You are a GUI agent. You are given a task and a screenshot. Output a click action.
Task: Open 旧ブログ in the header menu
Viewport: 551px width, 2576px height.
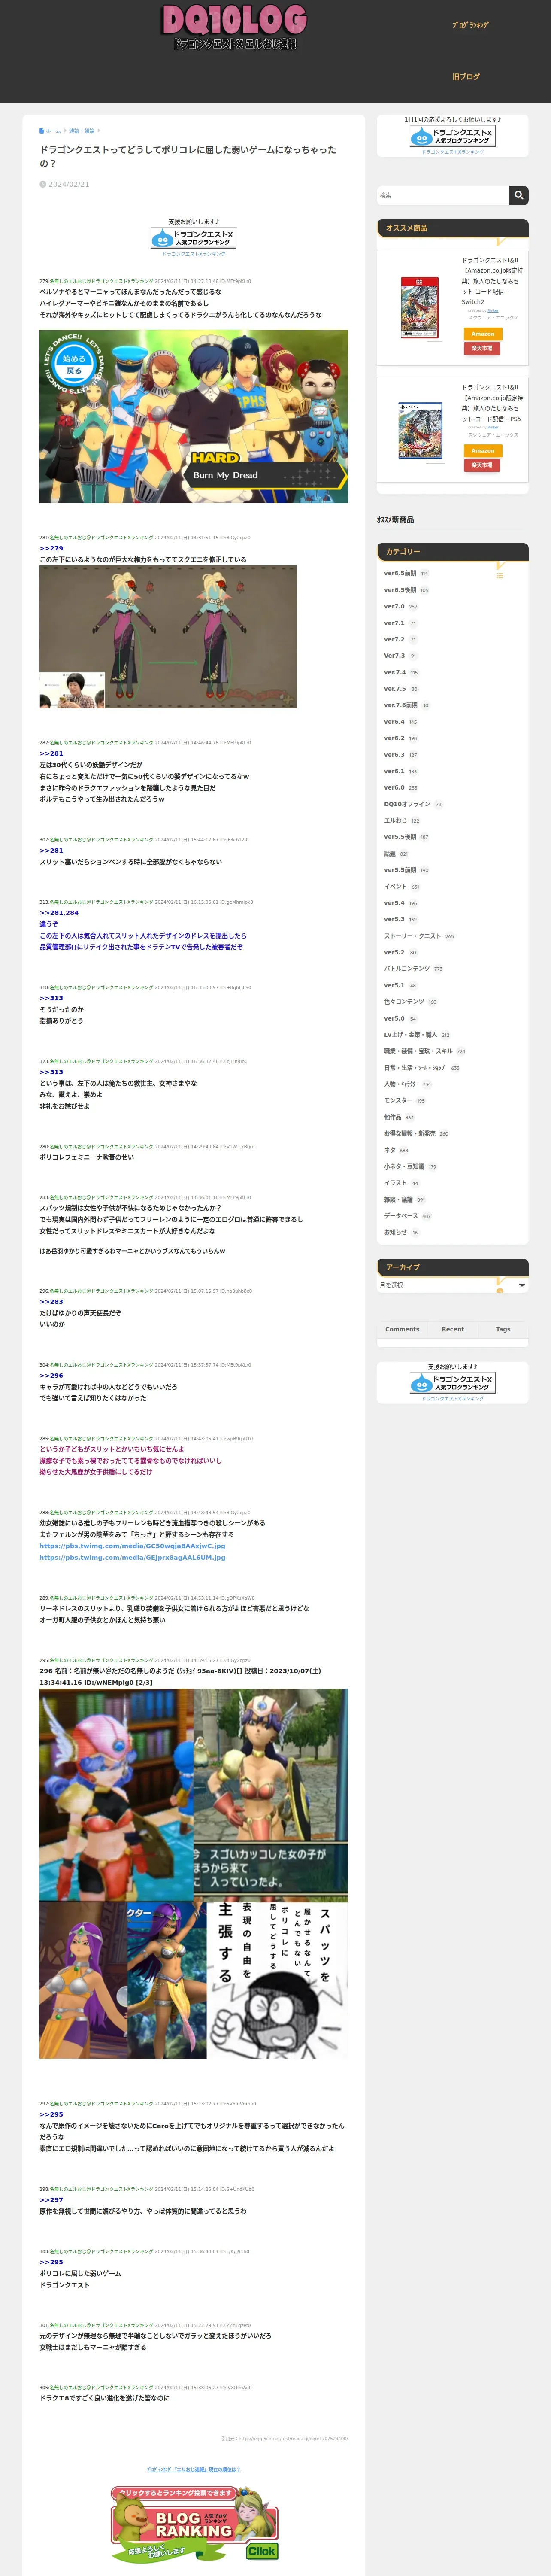(x=465, y=76)
